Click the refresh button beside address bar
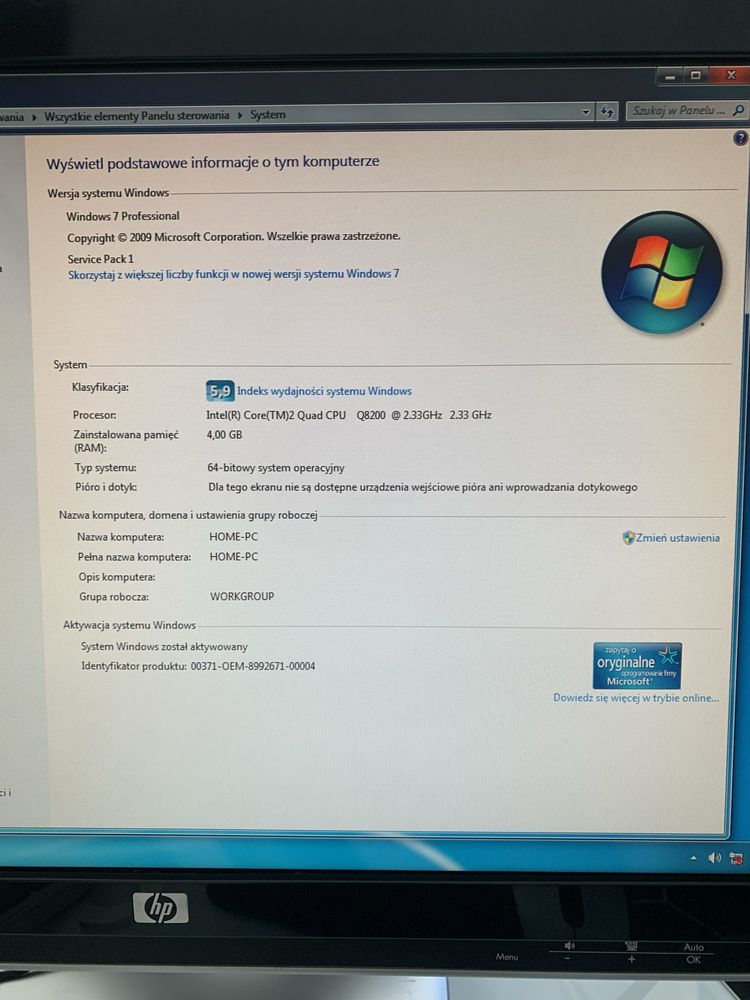Image resolution: width=750 pixels, height=1000 pixels. (607, 112)
